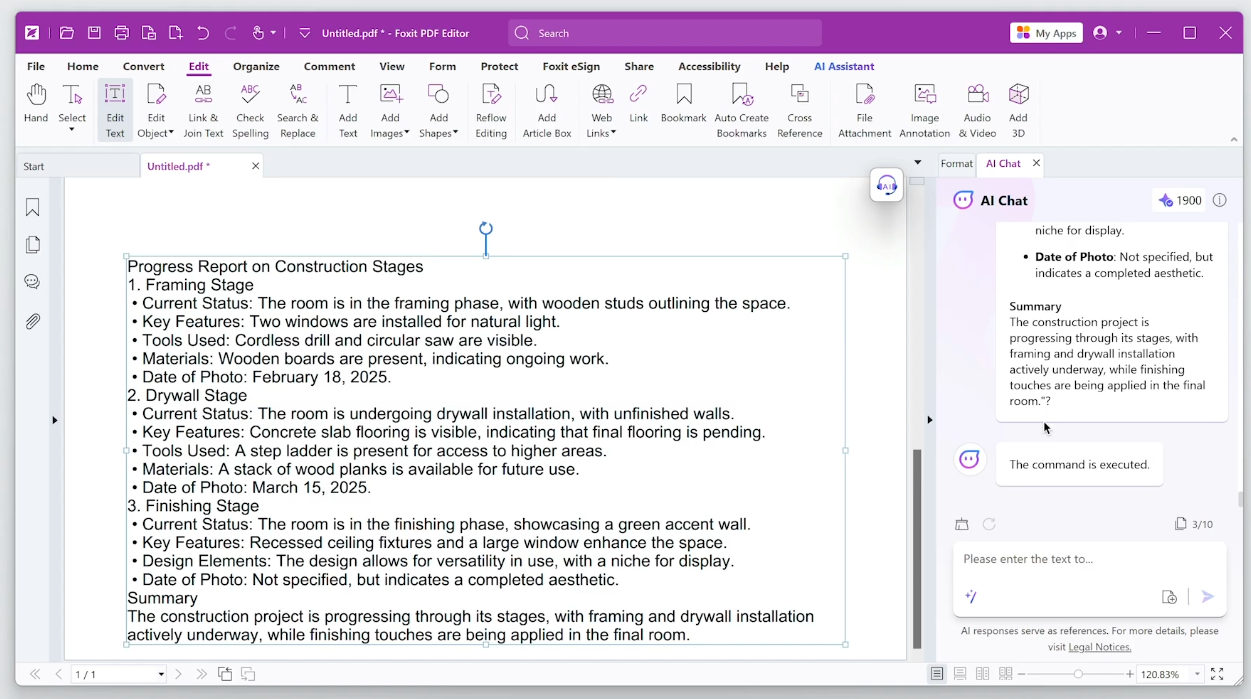Switch to the Organize ribbon tab
This screenshot has height=699, width=1251.
pos(256,66)
